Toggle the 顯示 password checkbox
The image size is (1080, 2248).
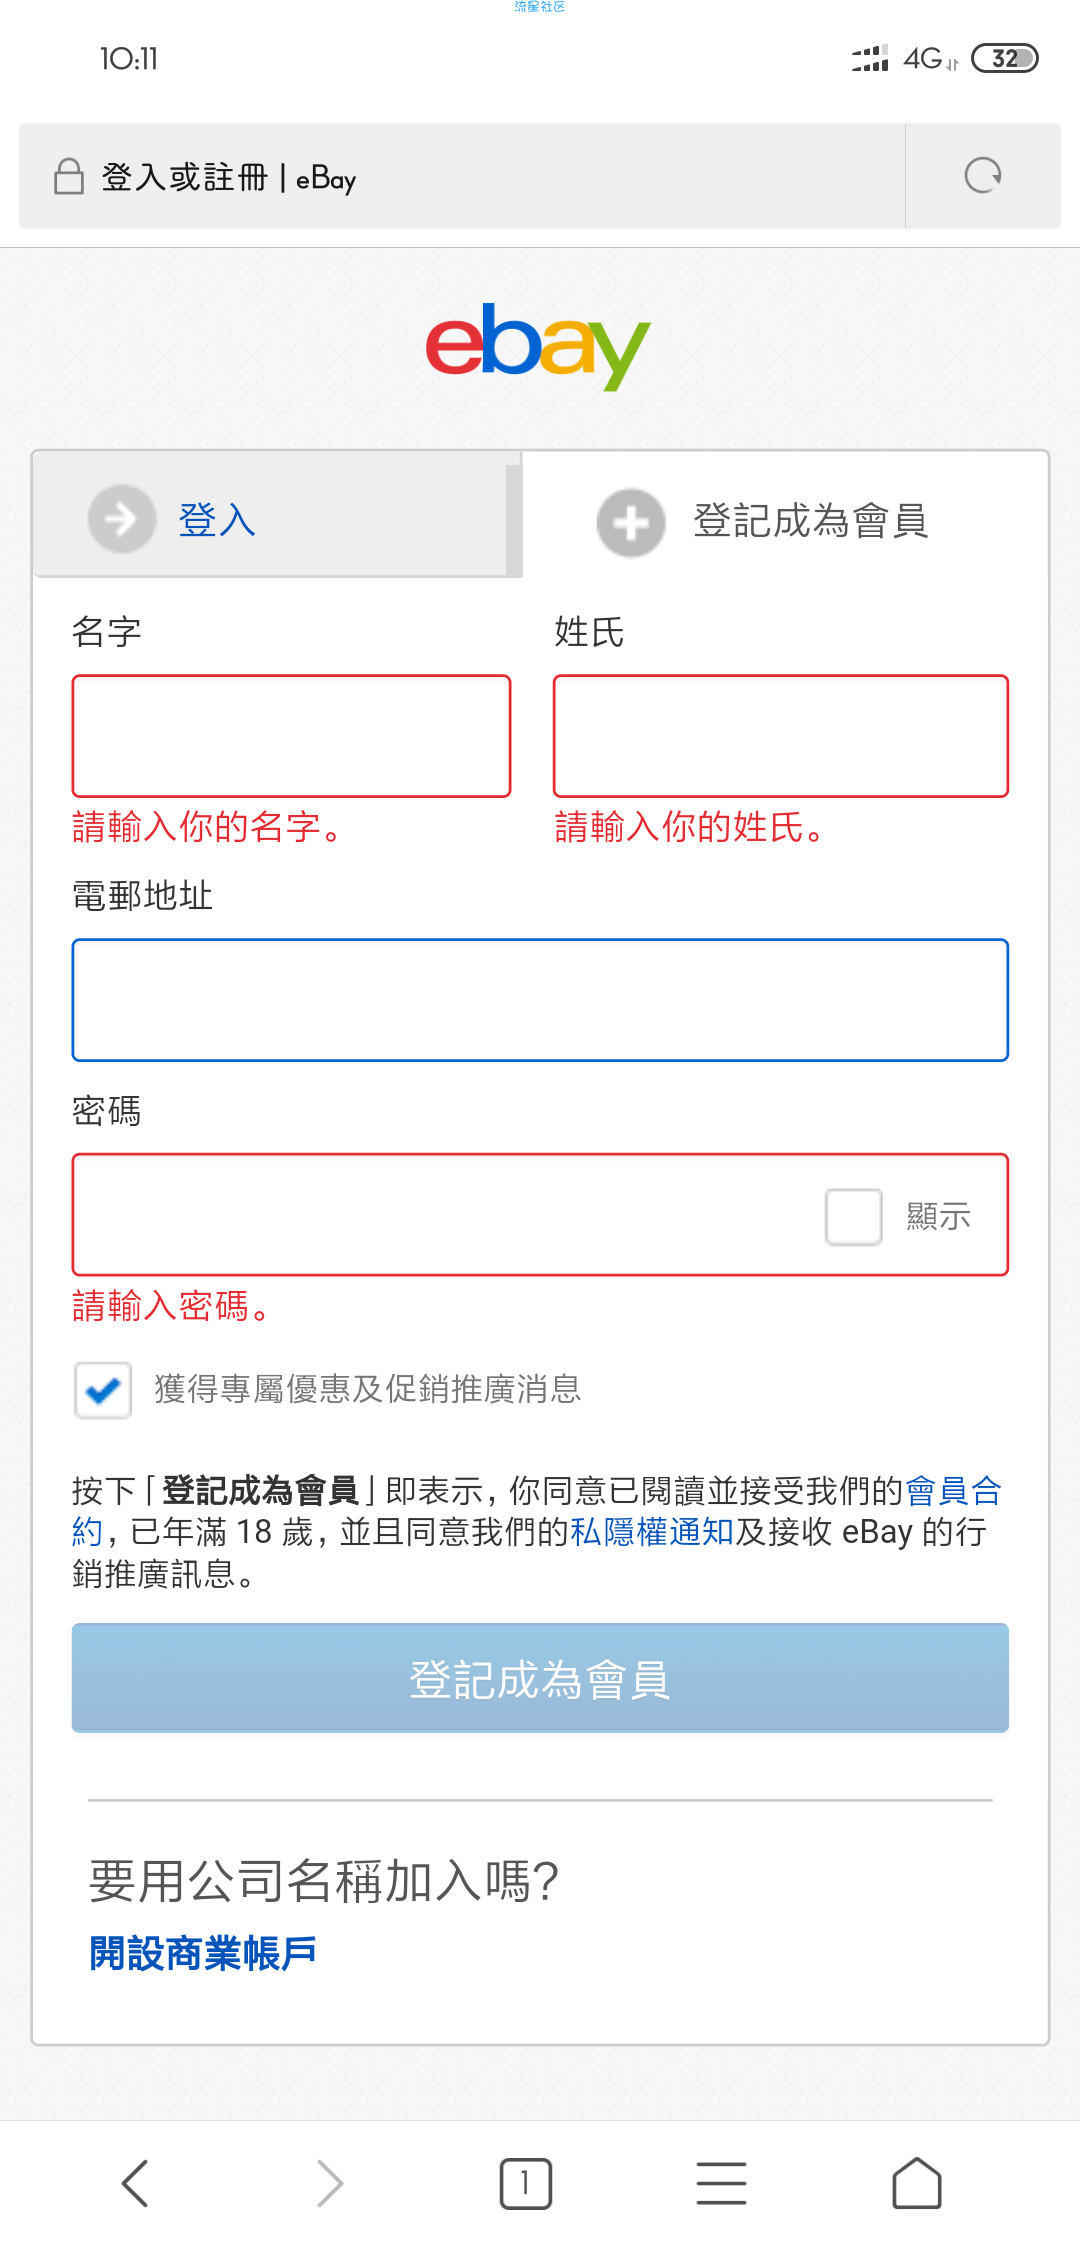853,1216
